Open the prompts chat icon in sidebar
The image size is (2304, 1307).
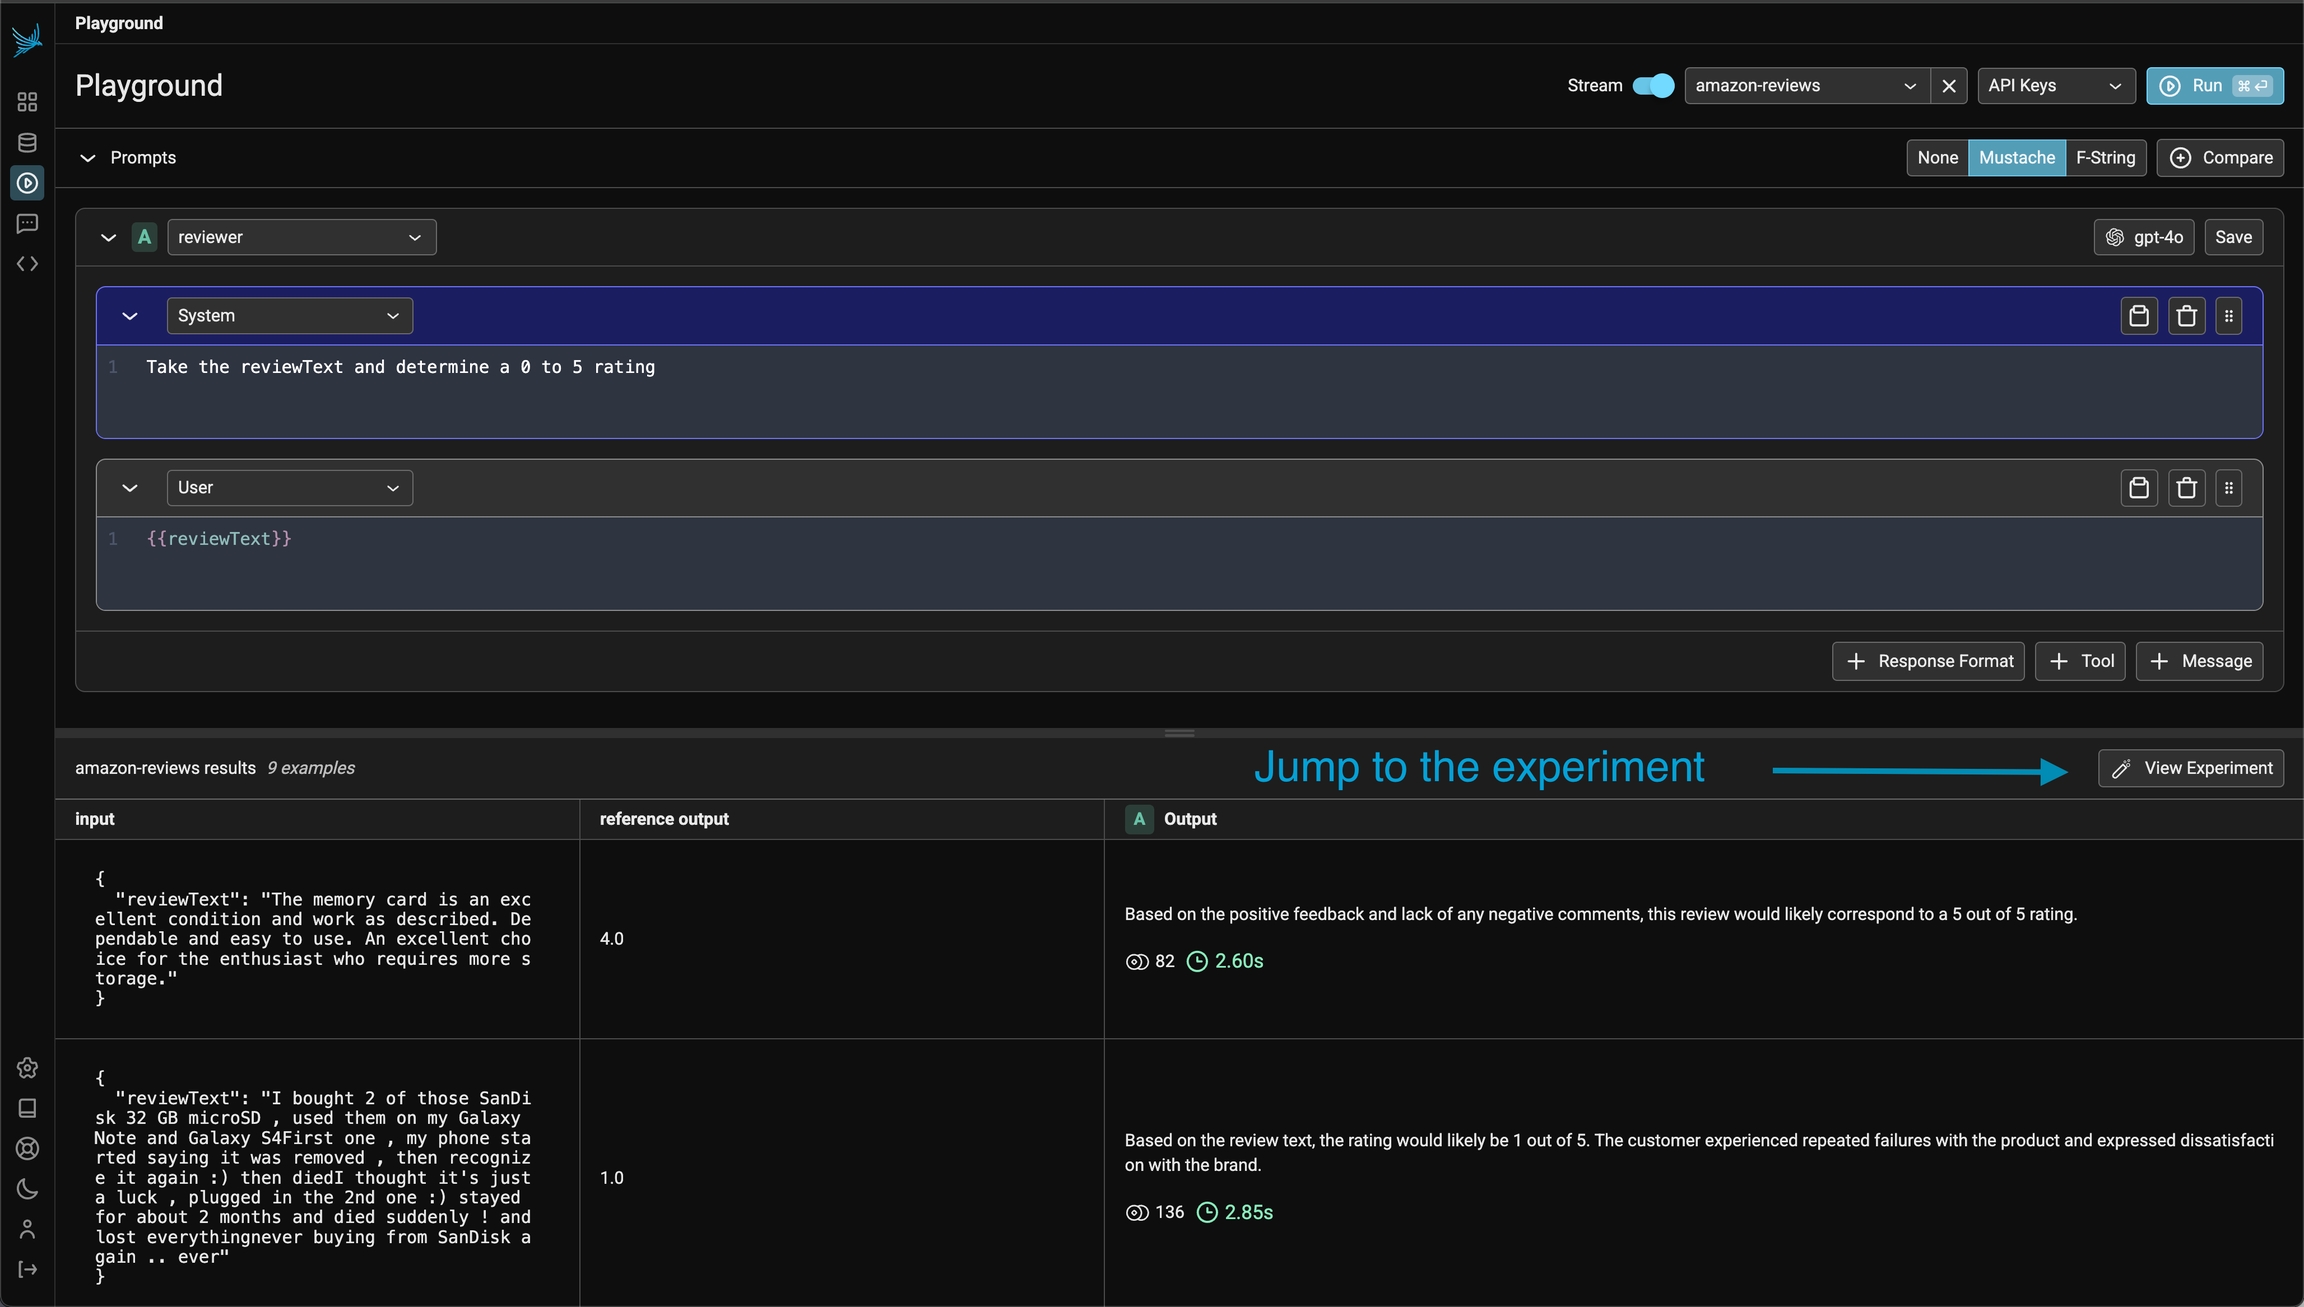point(27,223)
